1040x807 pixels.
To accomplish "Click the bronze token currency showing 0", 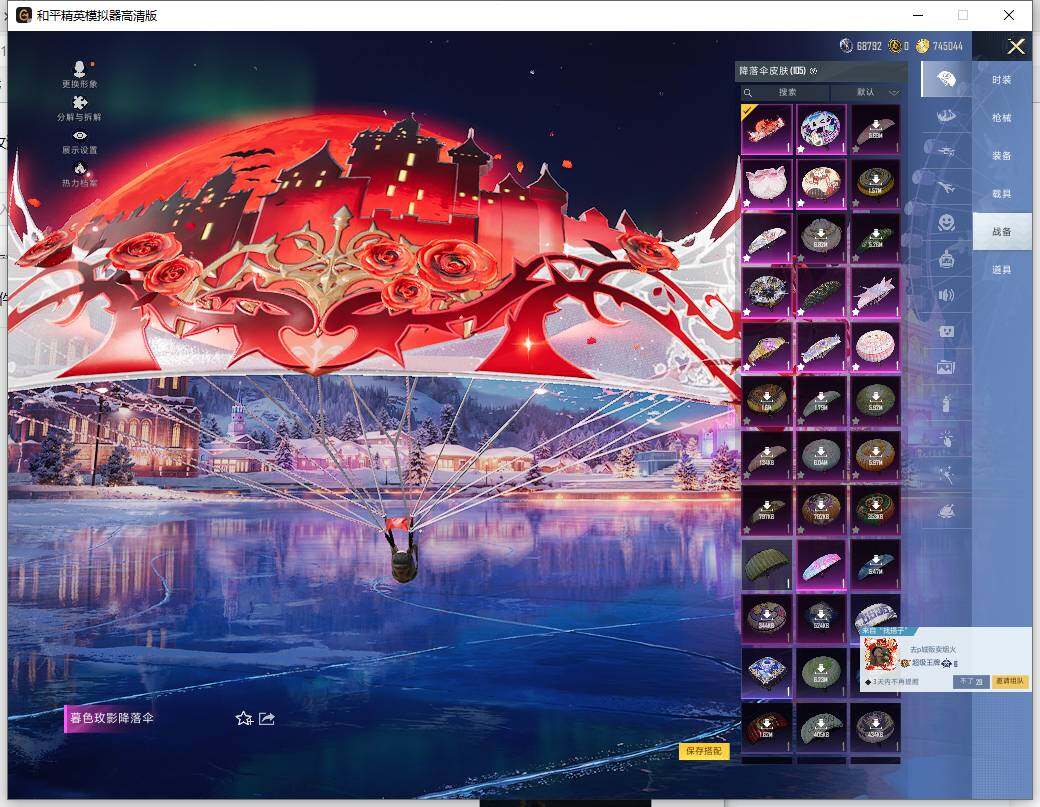I will click(899, 46).
